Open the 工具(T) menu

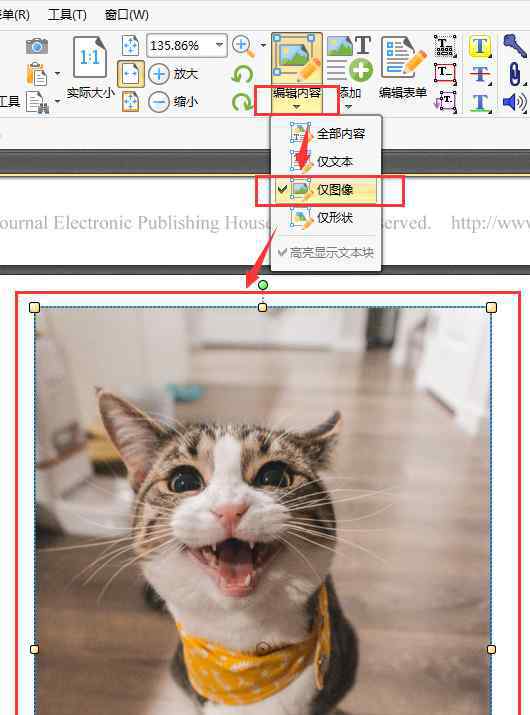tap(67, 15)
